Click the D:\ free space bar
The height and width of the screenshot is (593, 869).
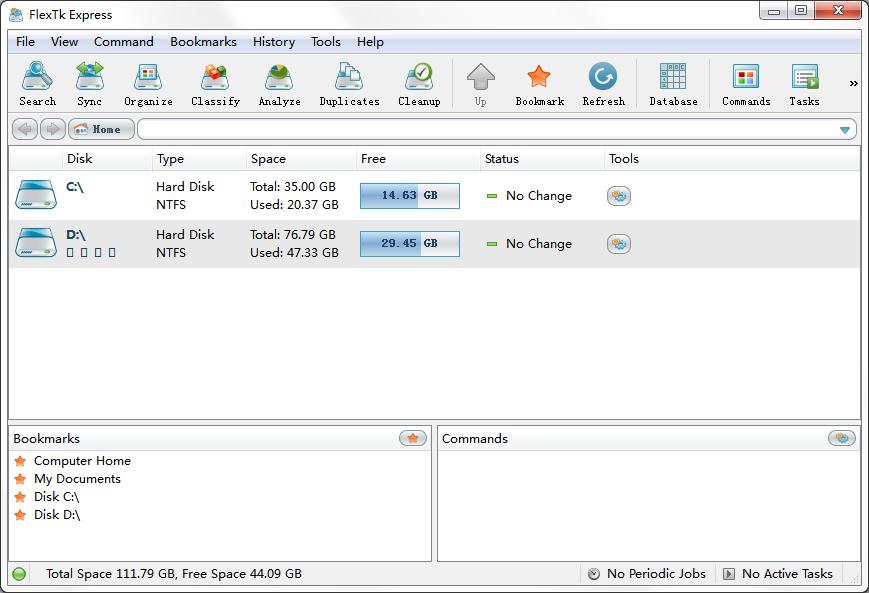pyautogui.click(x=409, y=244)
